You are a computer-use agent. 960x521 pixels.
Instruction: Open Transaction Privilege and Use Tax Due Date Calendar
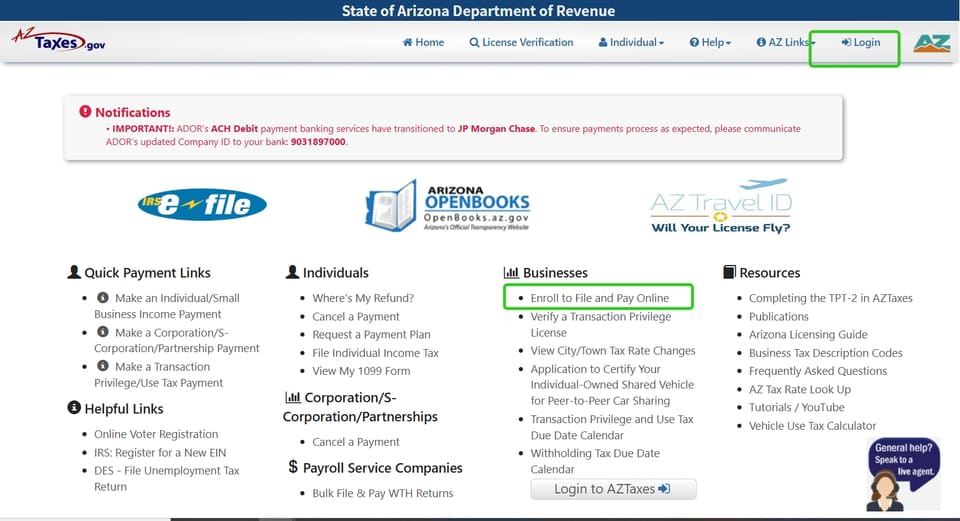[612, 427]
